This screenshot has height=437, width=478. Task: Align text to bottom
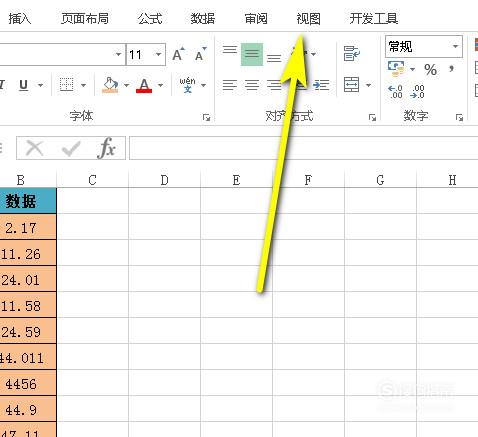coord(274,58)
